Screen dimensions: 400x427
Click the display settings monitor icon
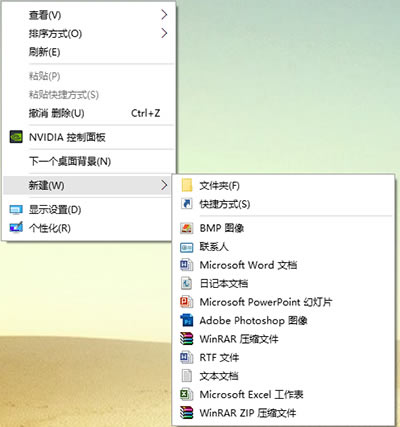pos(16,210)
